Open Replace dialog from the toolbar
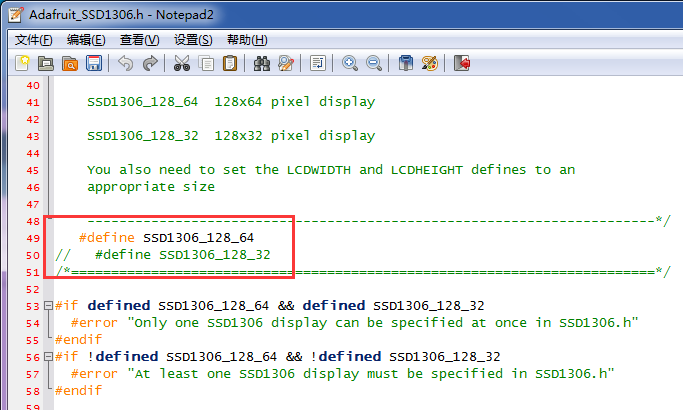The width and height of the screenshot is (683, 410). (x=285, y=63)
